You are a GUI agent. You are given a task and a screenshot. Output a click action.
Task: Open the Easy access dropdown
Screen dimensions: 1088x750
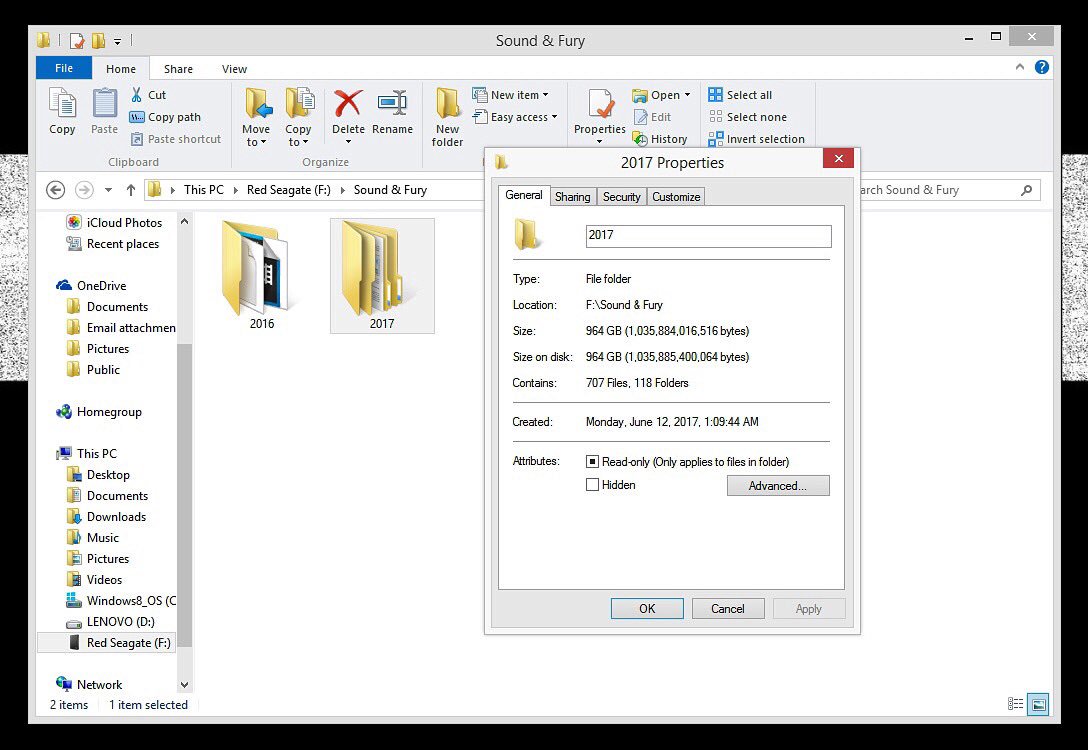(x=515, y=117)
